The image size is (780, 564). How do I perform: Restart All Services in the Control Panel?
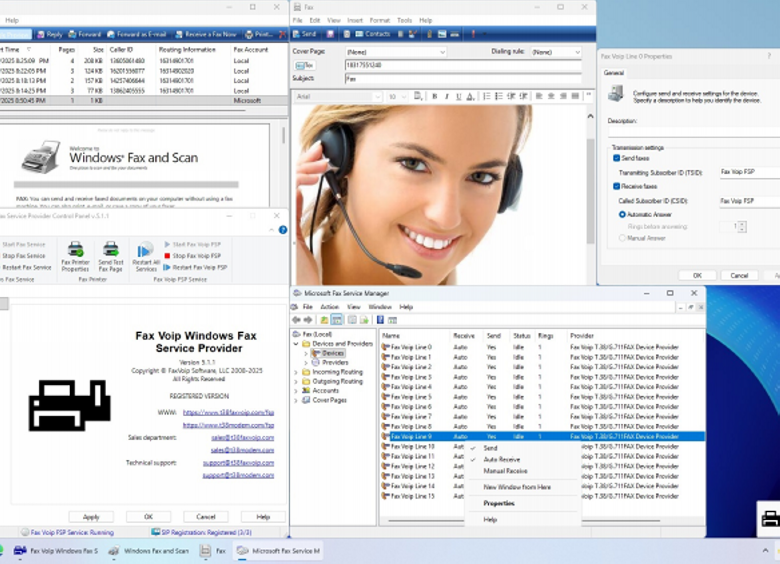pyautogui.click(x=146, y=256)
